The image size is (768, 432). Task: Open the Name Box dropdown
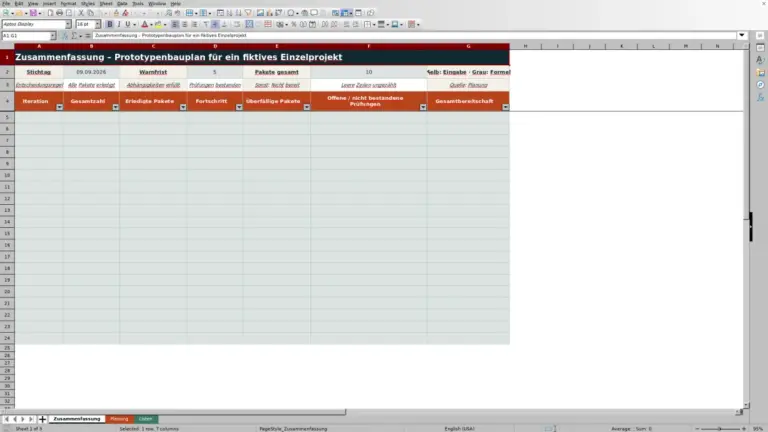(53, 36)
